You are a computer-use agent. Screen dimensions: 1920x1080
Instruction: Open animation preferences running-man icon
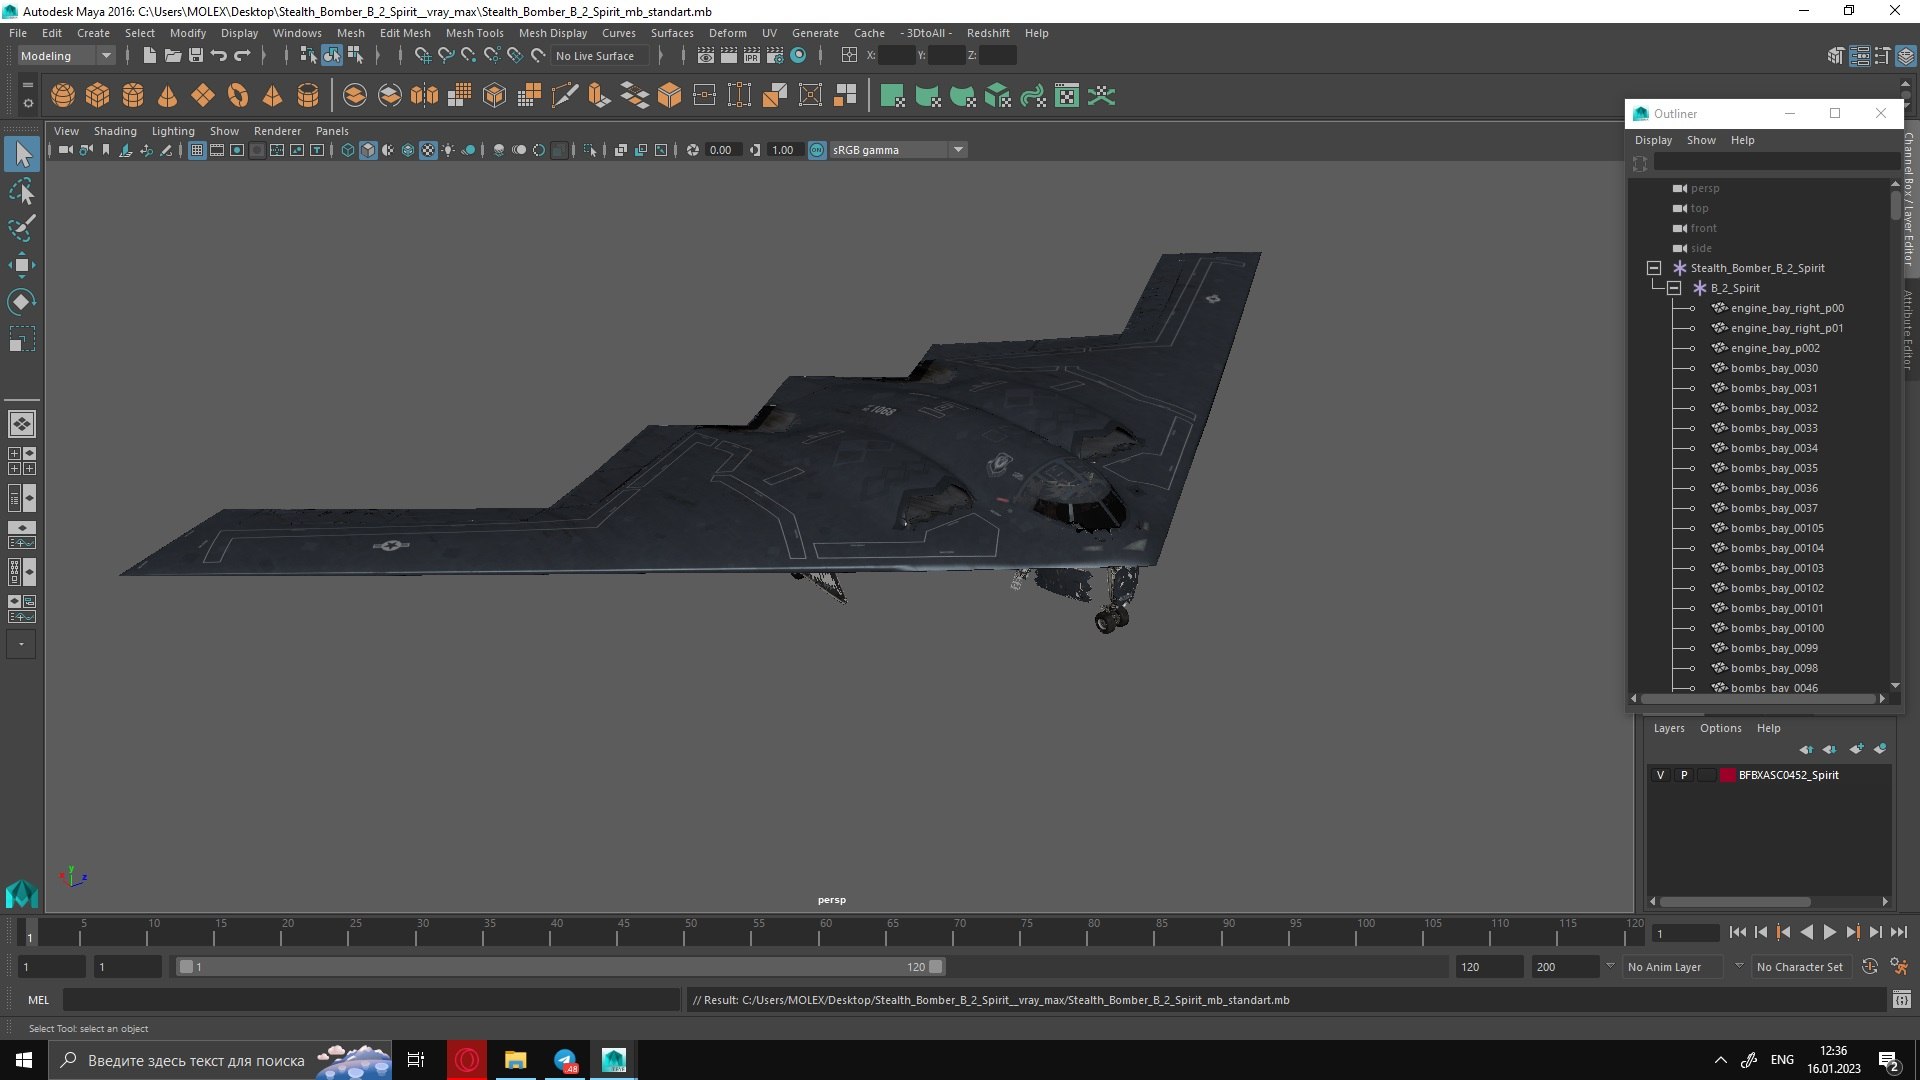[1899, 966]
